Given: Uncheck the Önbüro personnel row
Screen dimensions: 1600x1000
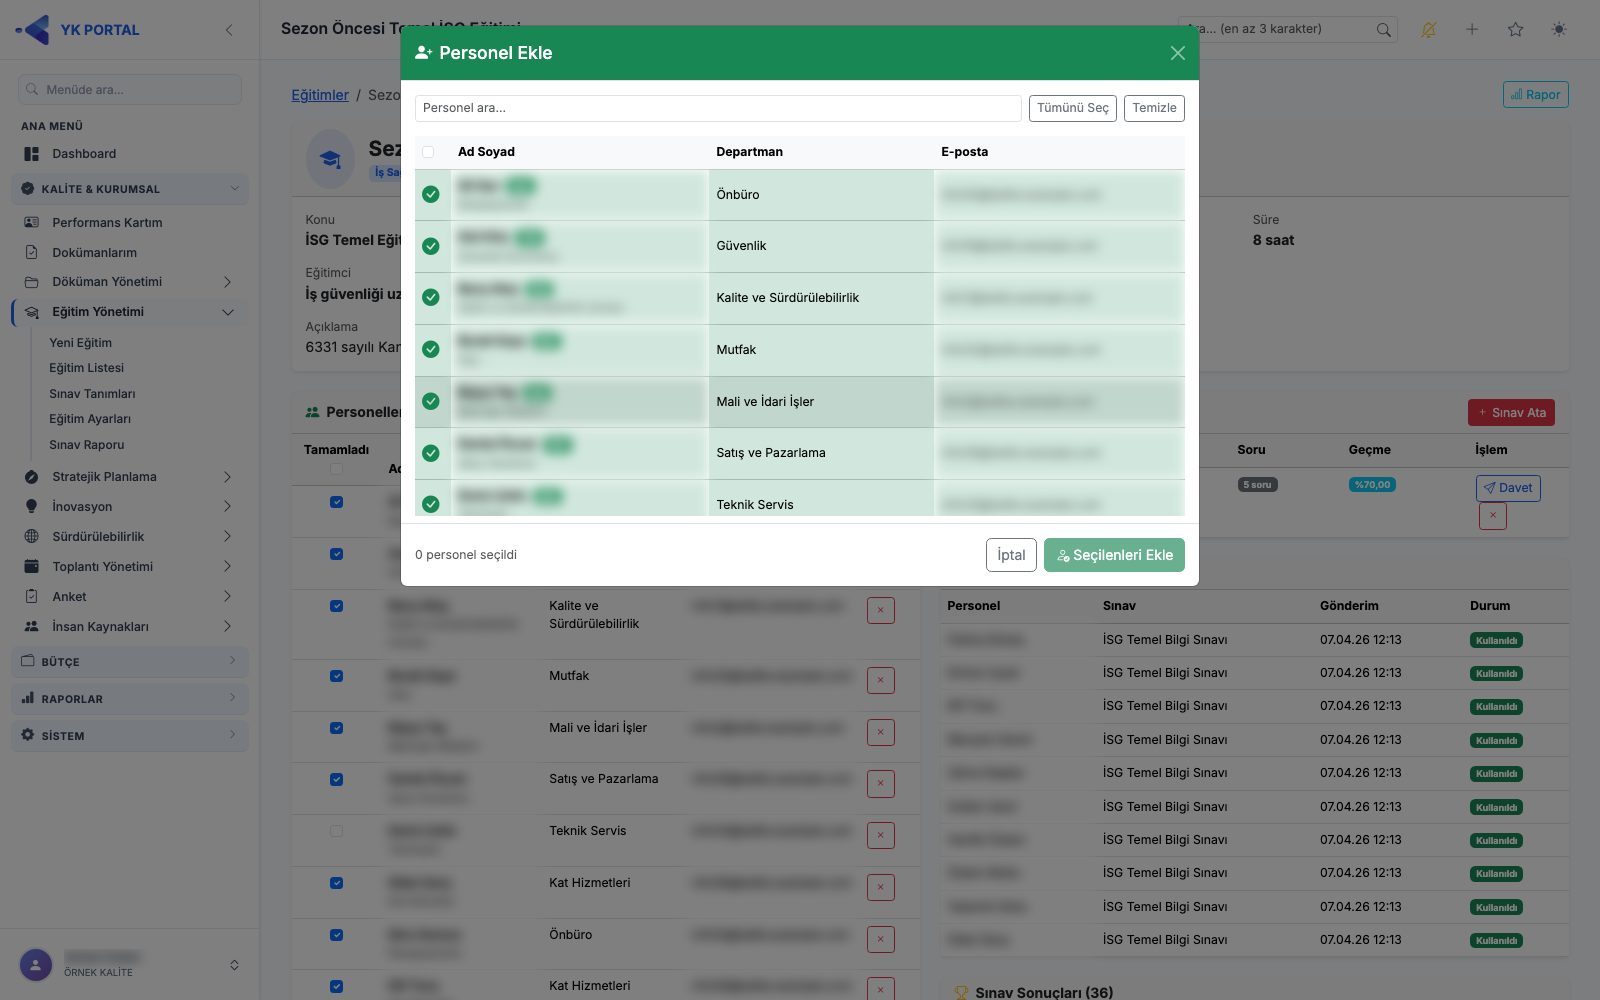Looking at the screenshot, I should [x=431, y=194].
